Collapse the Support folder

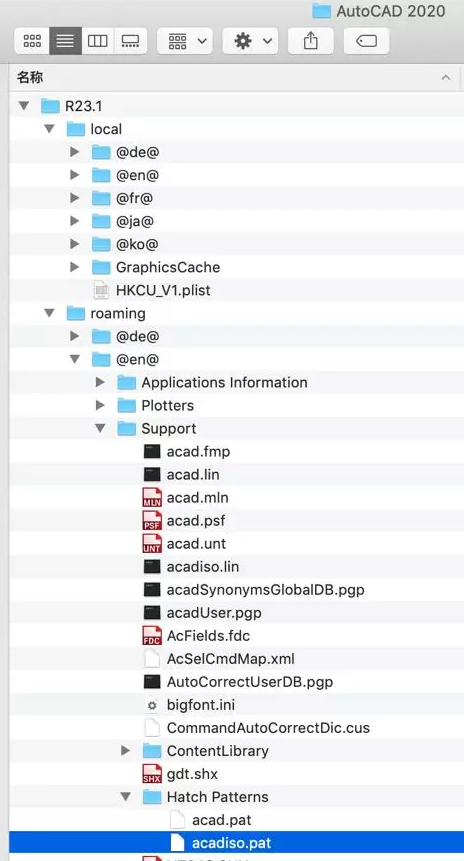pos(100,429)
